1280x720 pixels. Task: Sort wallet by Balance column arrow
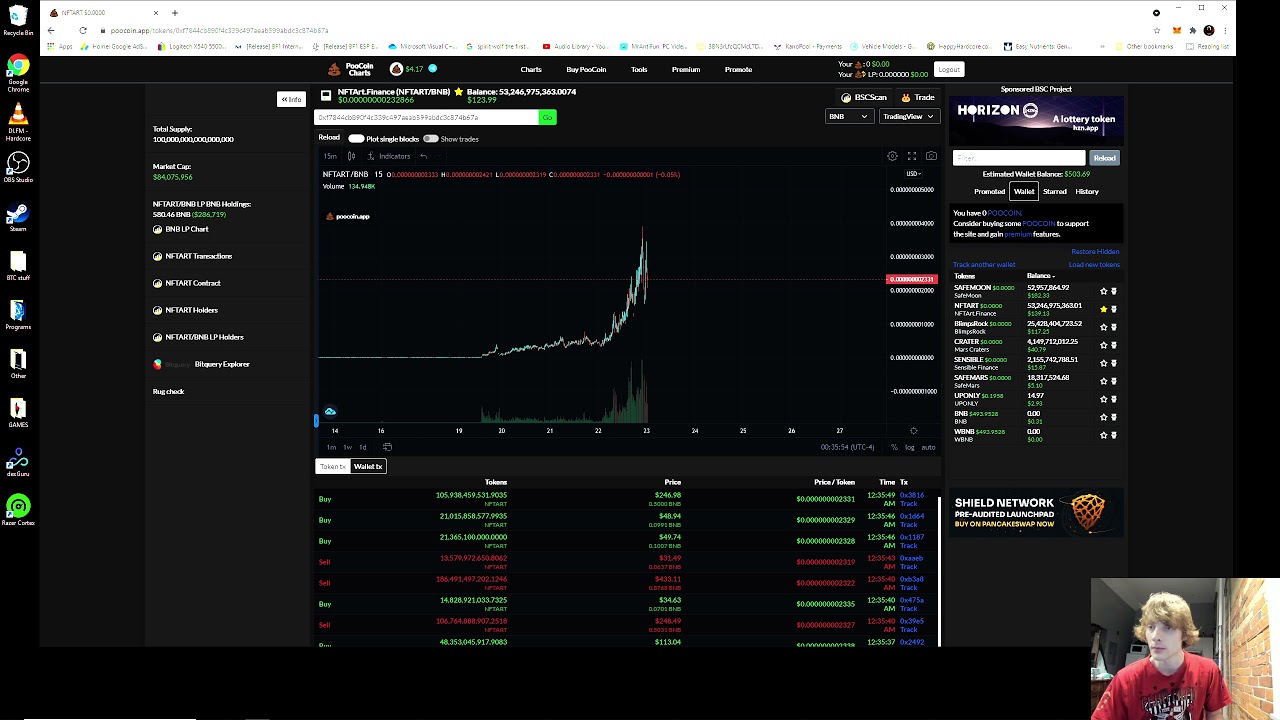tap(1053, 276)
